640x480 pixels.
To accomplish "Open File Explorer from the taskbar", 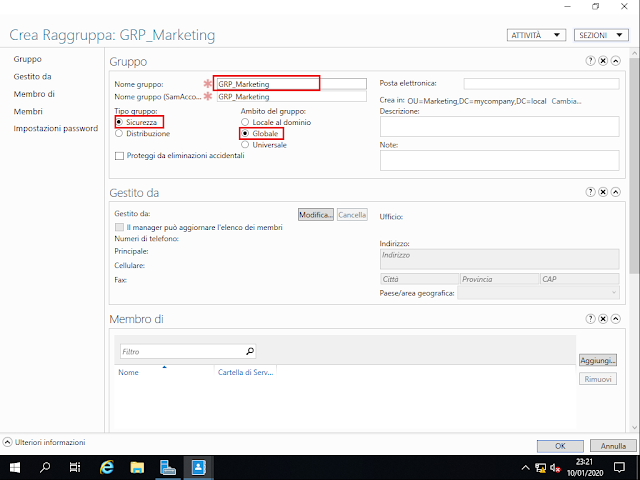I will pyautogui.click(x=137, y=467).
